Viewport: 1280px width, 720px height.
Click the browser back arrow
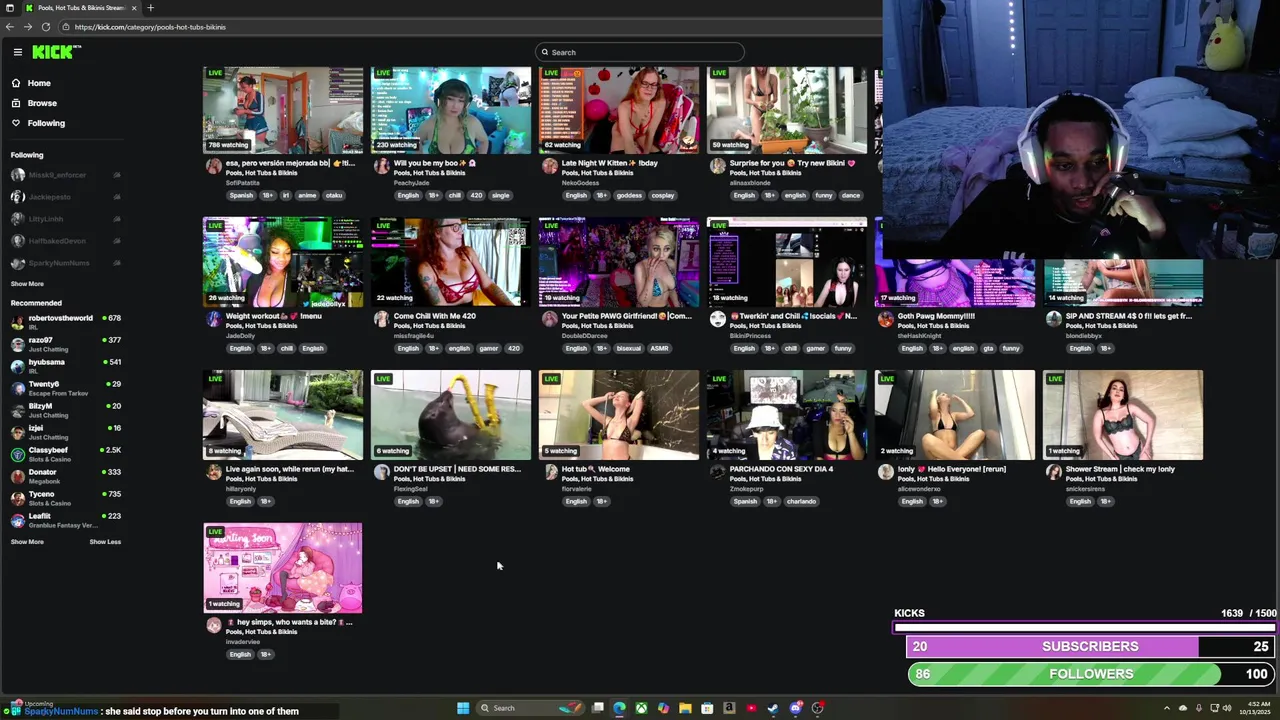[x=10, y=27]
